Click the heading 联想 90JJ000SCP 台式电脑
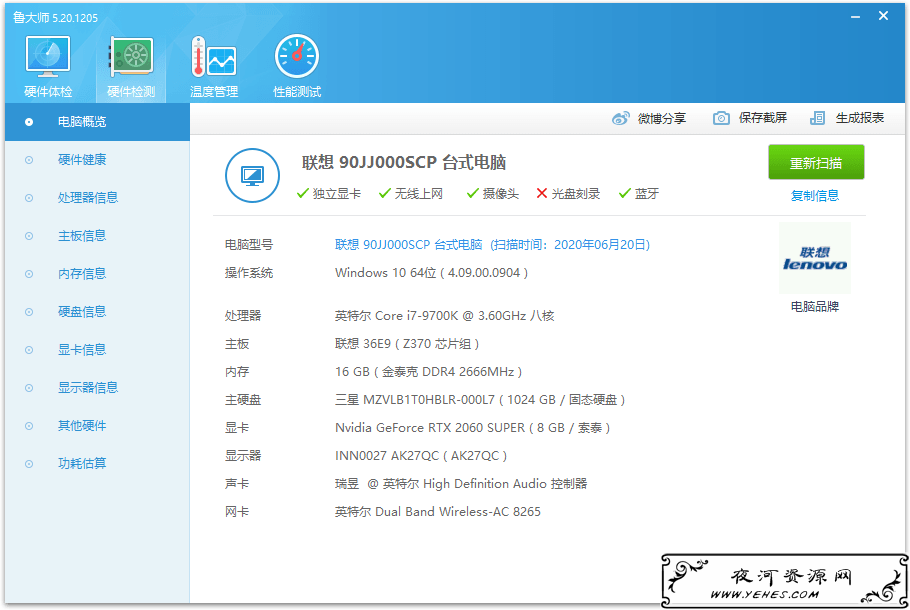910x610 pixels. pyautogui.click(x=404, y=163)
